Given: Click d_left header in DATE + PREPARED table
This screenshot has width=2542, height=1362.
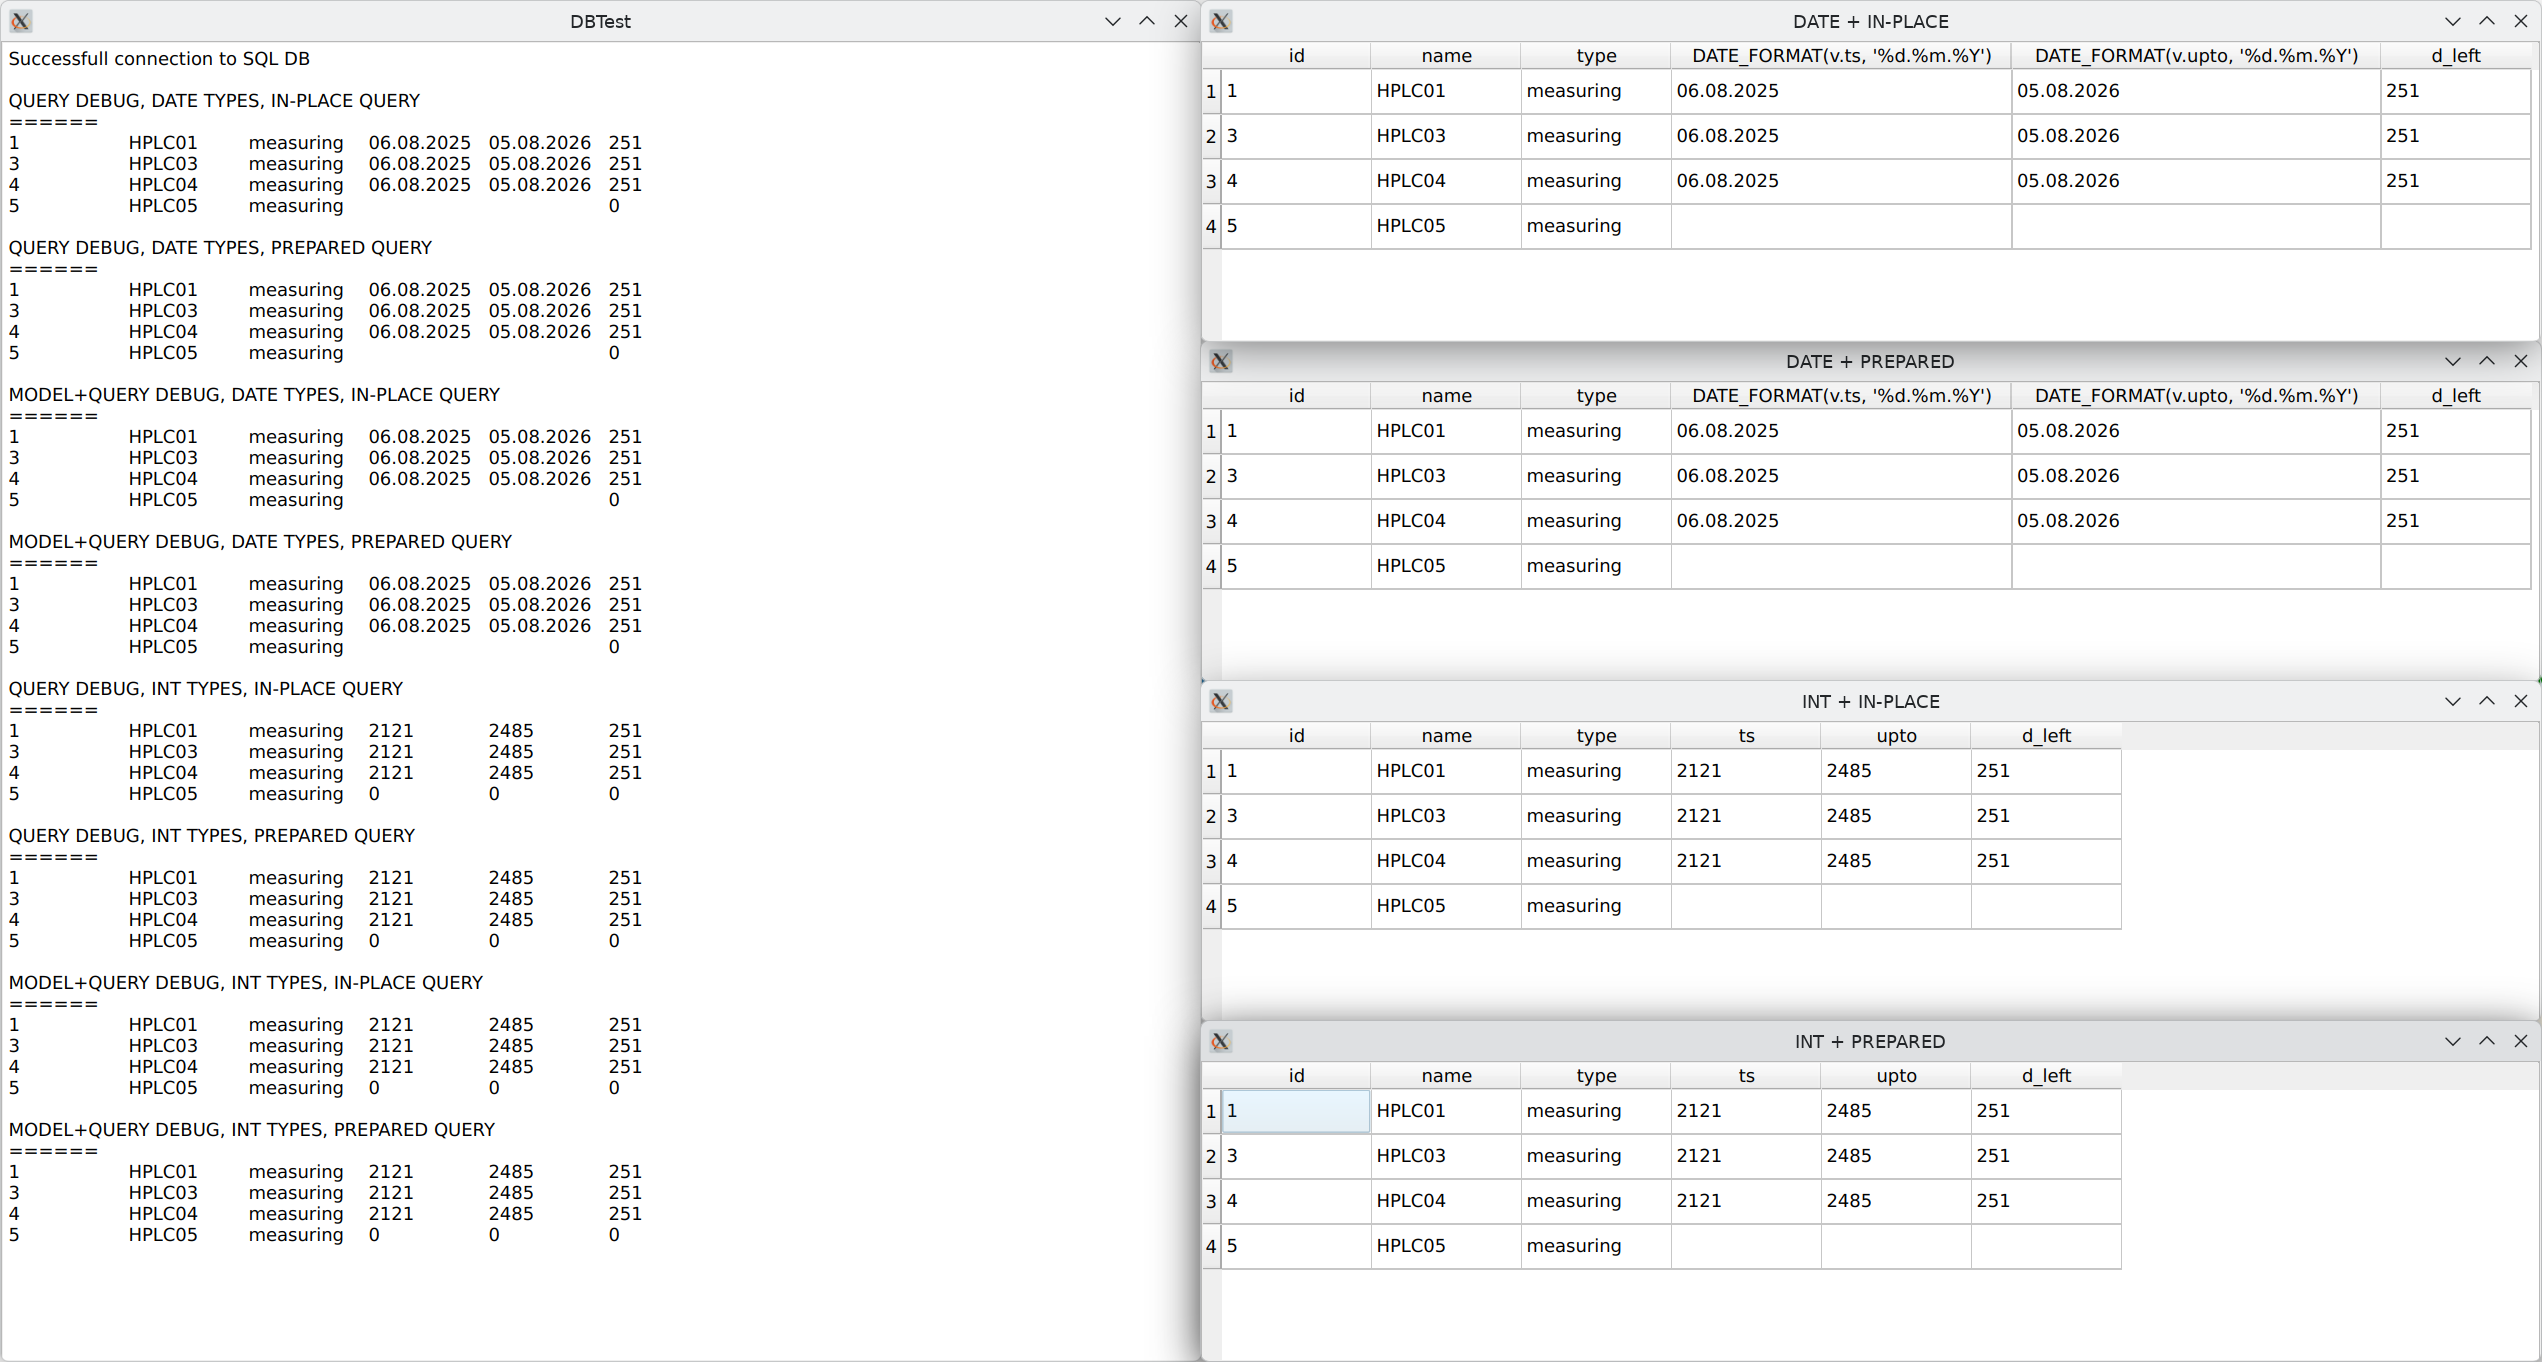Looking at the screenshot, I should pos(2455,396).
